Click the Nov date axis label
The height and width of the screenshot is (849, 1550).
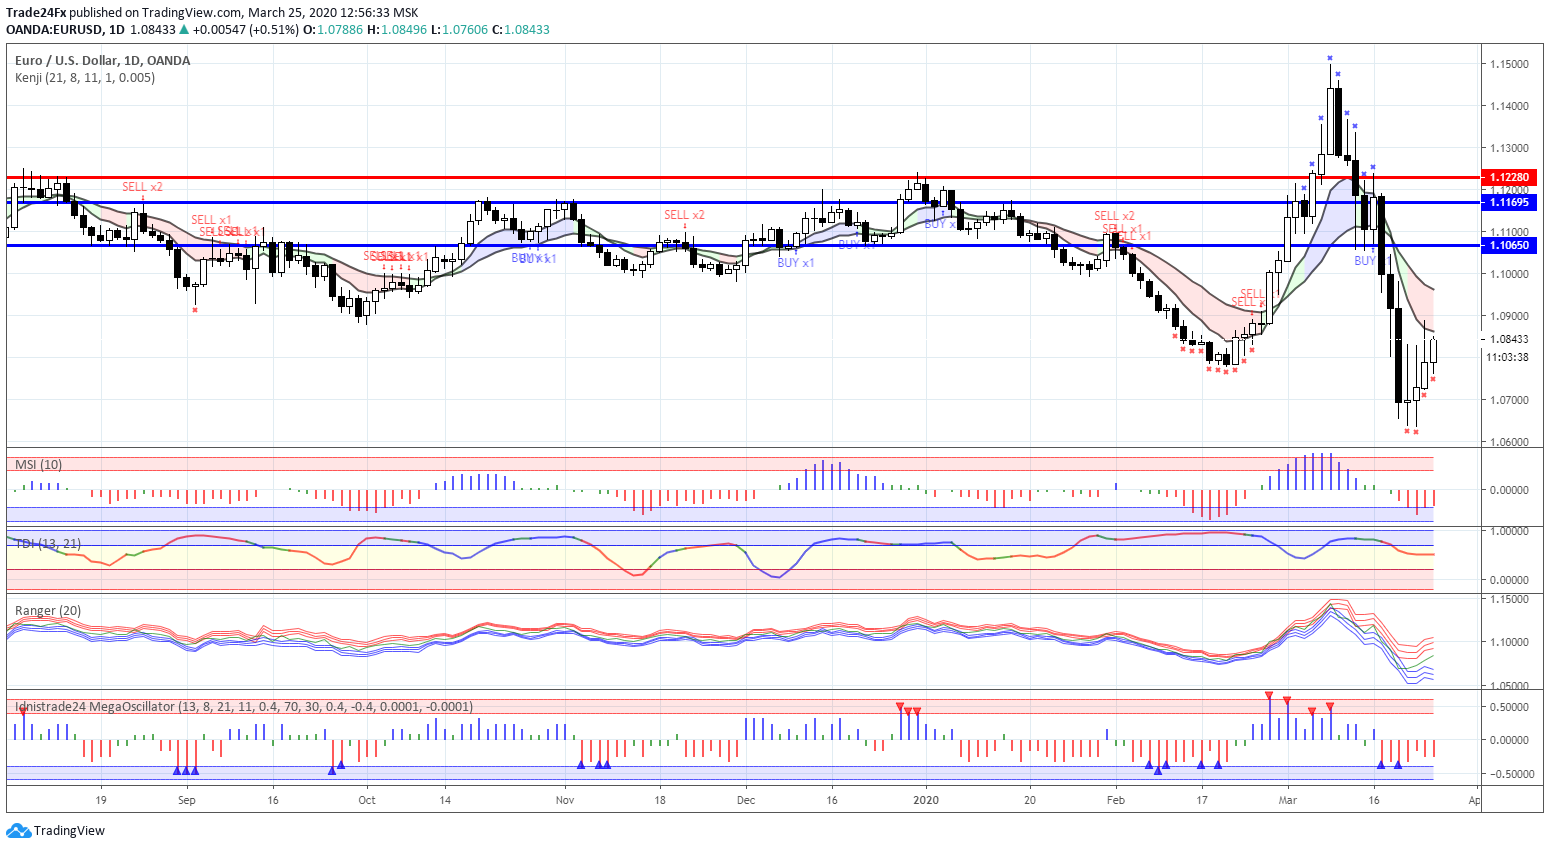(565, 800)
